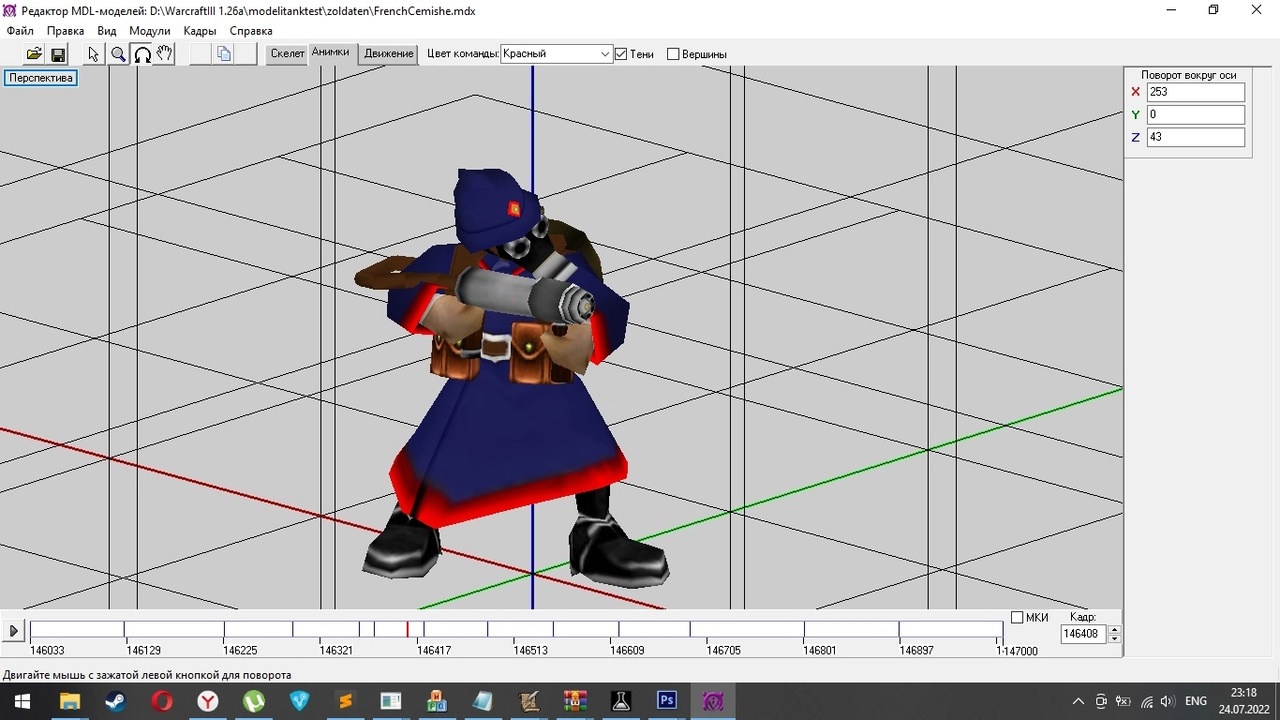Toggle the МКИ checkbox
The image size is (1280, 720).
tap(1017, 618)
